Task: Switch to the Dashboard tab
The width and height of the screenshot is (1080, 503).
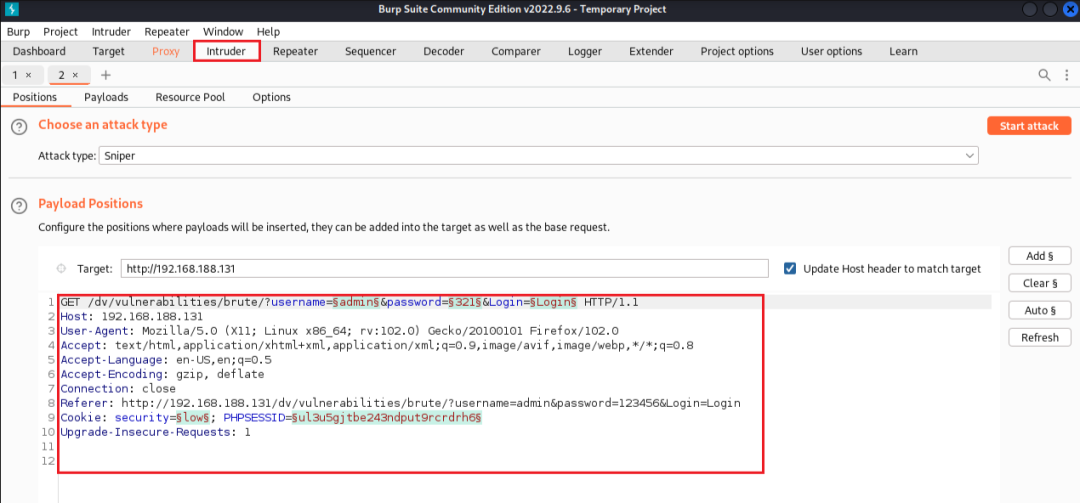Action: pyautogui.click(x=39, y=51)
